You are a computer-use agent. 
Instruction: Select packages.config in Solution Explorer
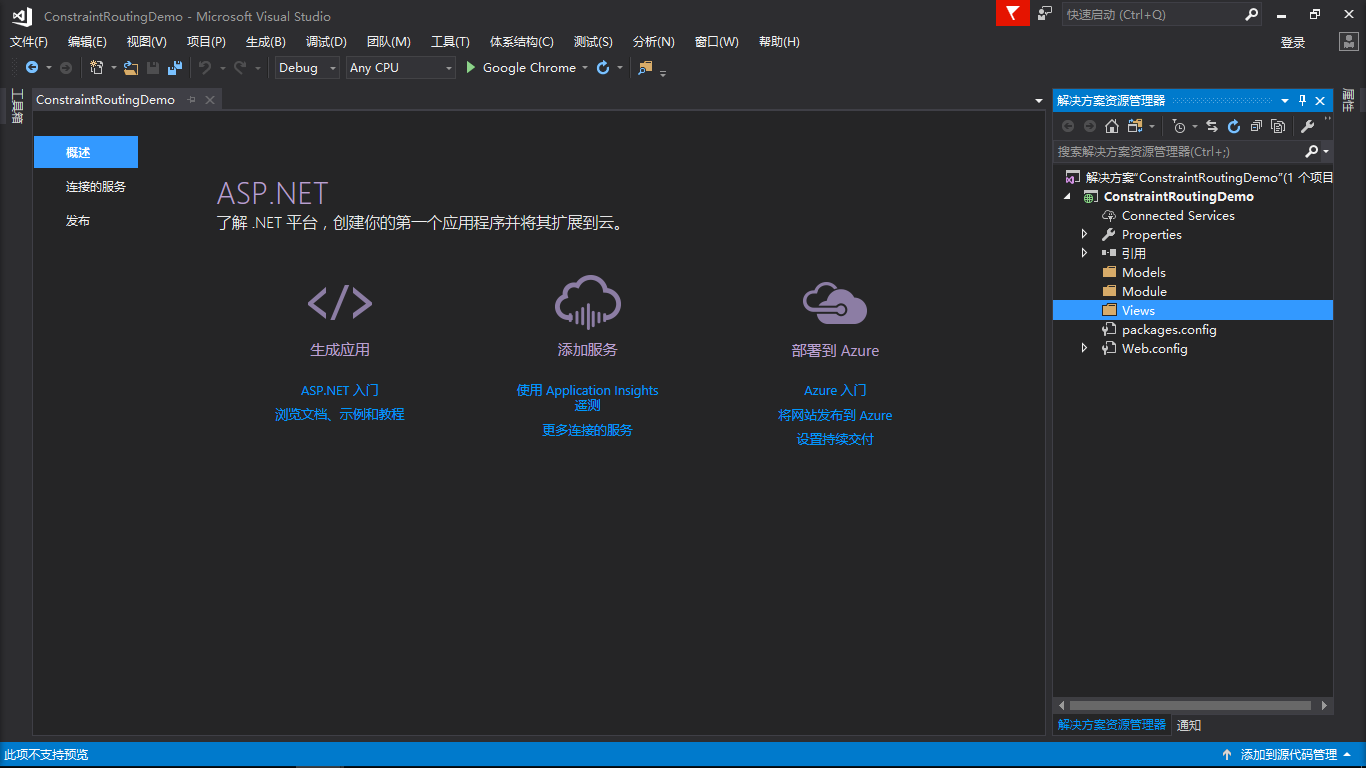(1169, 329)
